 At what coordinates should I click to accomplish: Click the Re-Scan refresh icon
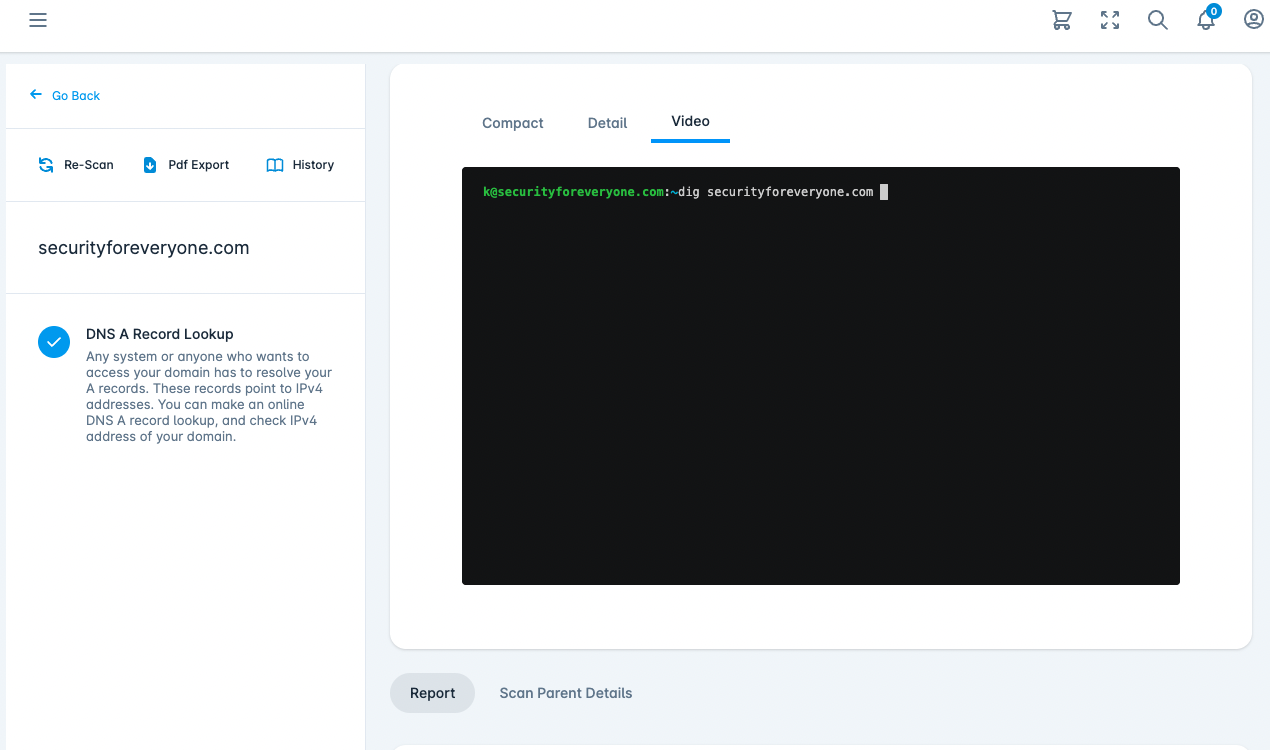pos(46,165)
